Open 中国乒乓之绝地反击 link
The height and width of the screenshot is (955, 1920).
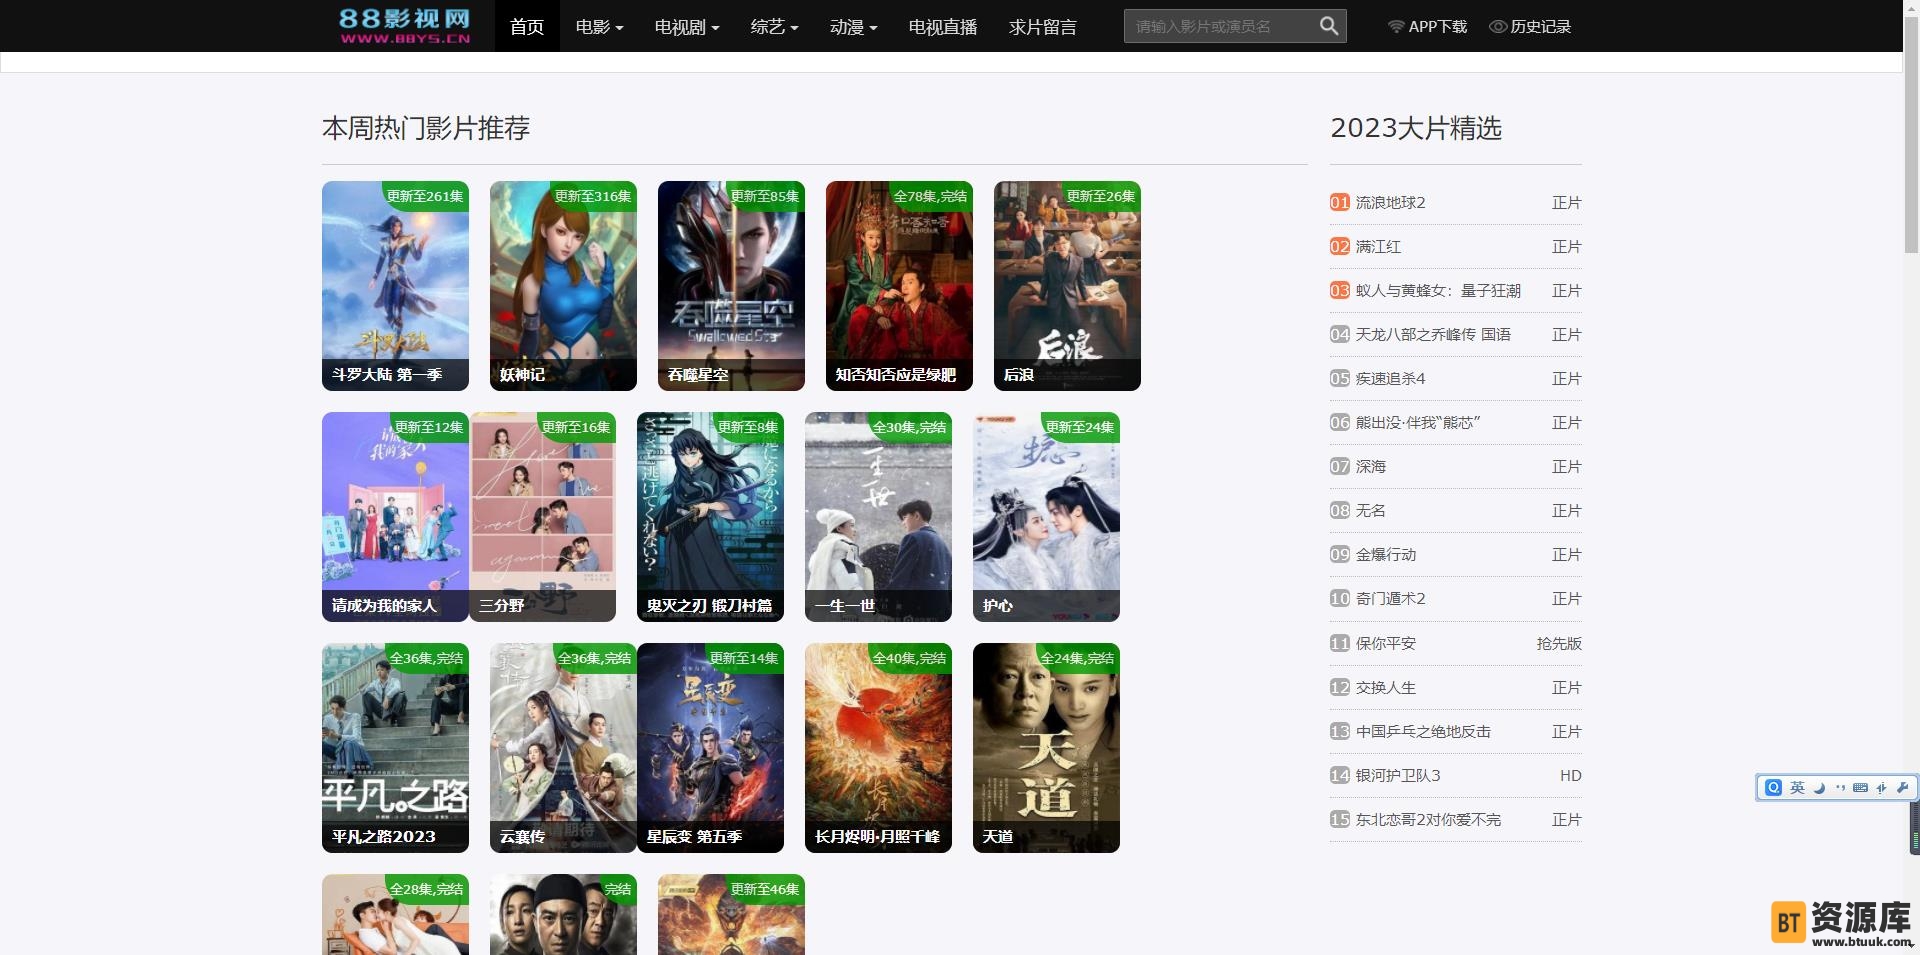pos(1423,732)
